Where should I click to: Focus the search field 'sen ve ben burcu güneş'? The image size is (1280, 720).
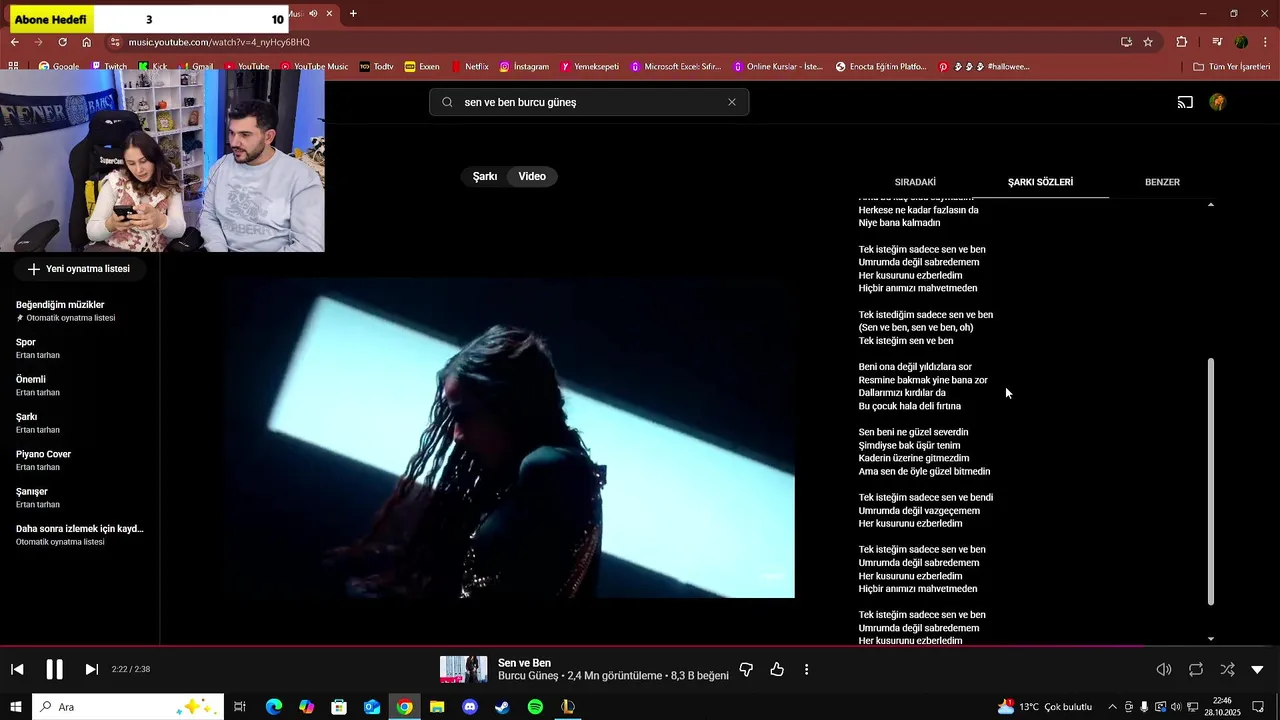pos(589,102)
